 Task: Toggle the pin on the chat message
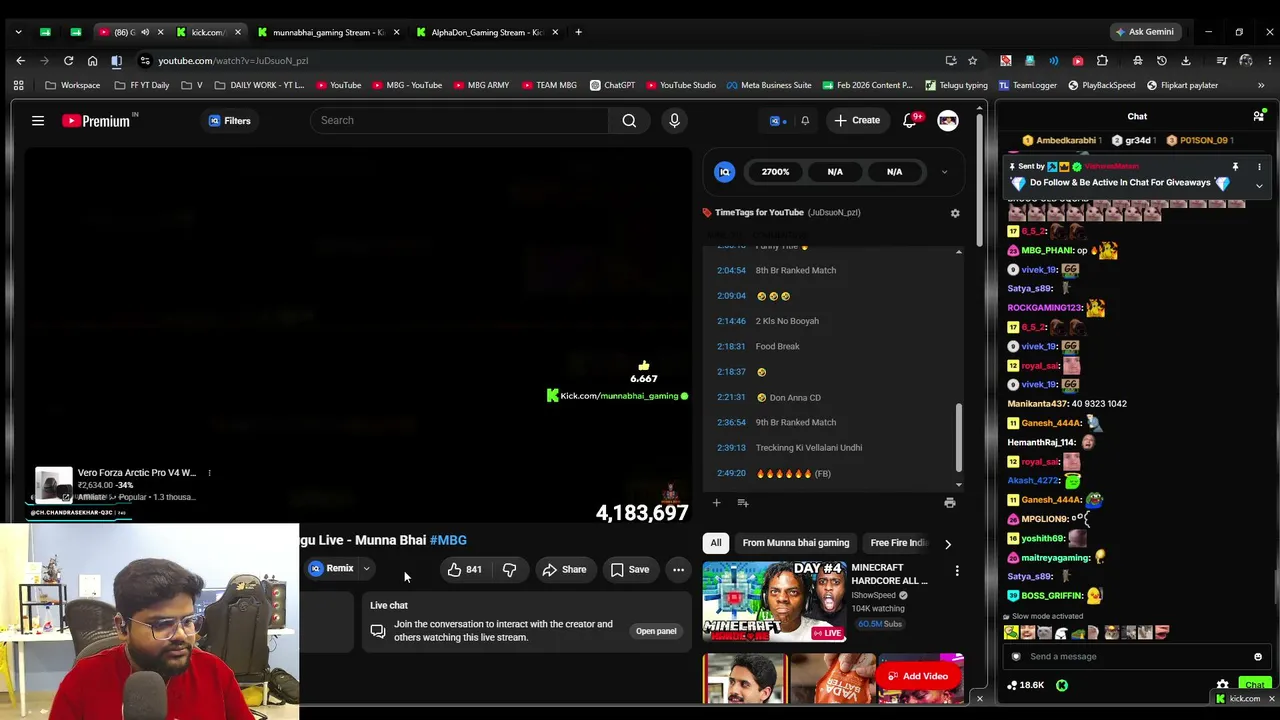pyautogui.click(x=1235, y=167)
